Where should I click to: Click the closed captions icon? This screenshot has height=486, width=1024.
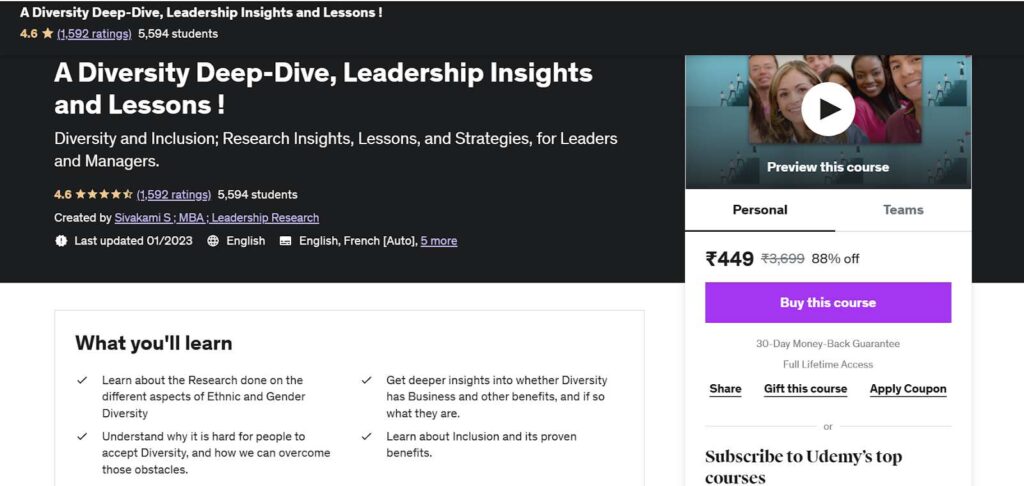point(285,241)
